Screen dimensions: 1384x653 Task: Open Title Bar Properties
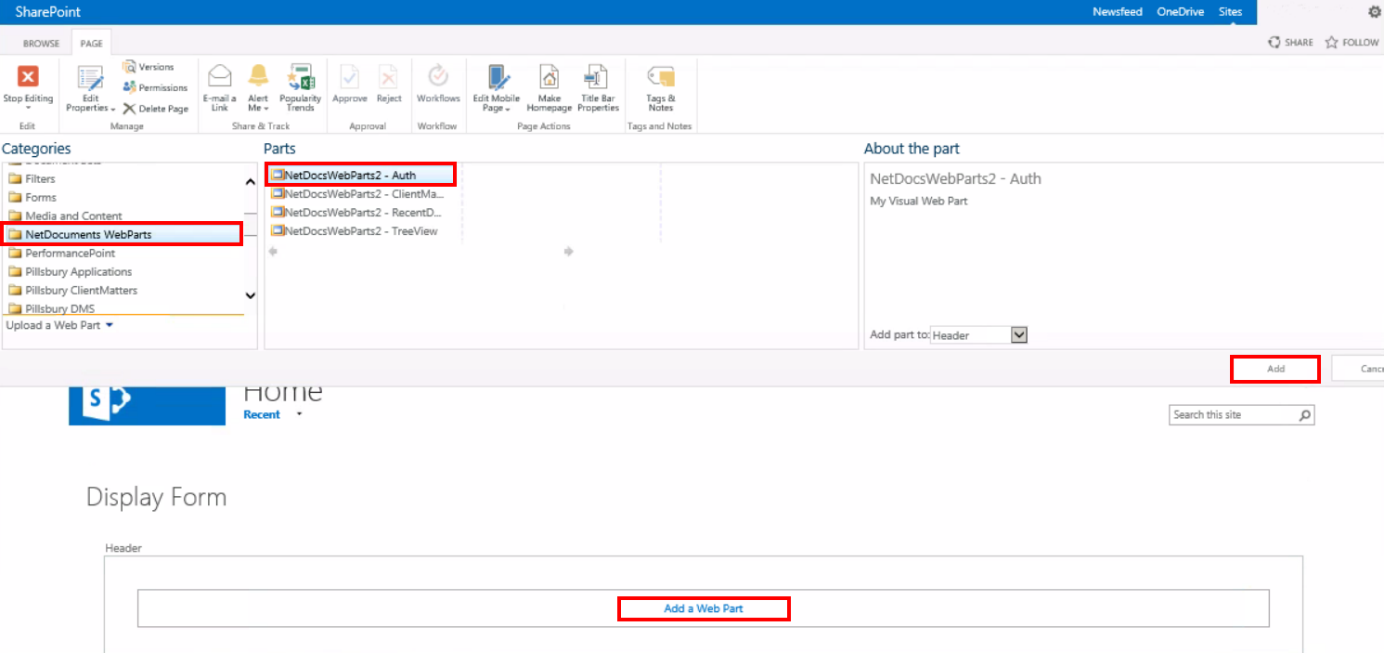[x=598, y=89]
